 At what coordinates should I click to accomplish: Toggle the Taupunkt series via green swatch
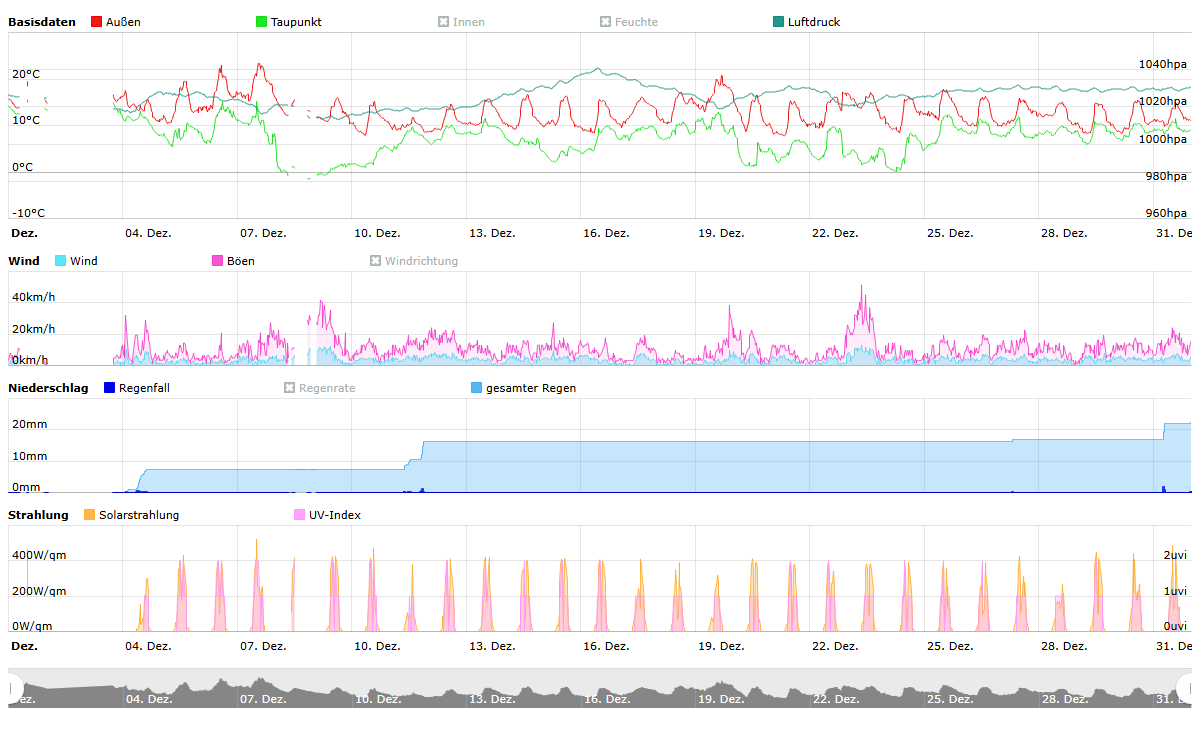tap(262, 22)
